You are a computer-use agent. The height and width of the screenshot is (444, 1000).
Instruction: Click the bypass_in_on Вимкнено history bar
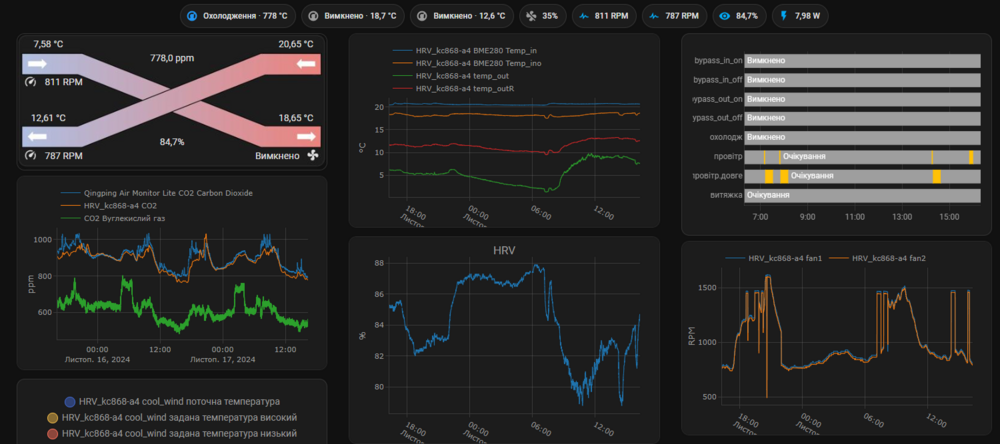[x=862, y=61]
